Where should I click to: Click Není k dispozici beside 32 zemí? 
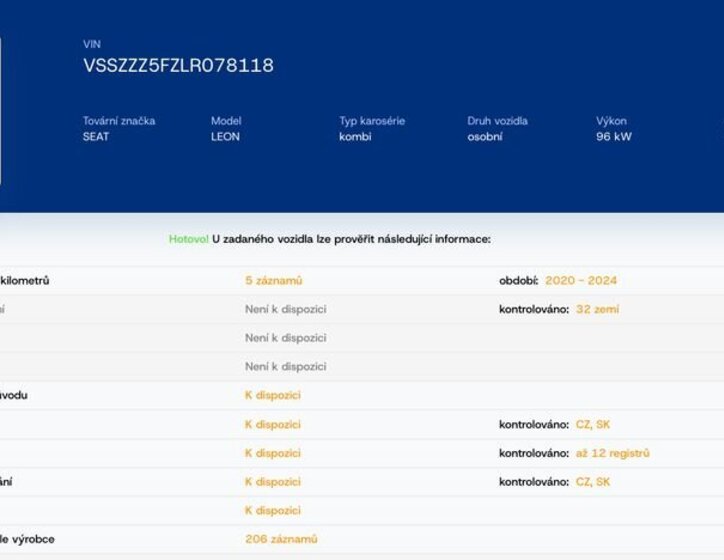tap(285, 310)
